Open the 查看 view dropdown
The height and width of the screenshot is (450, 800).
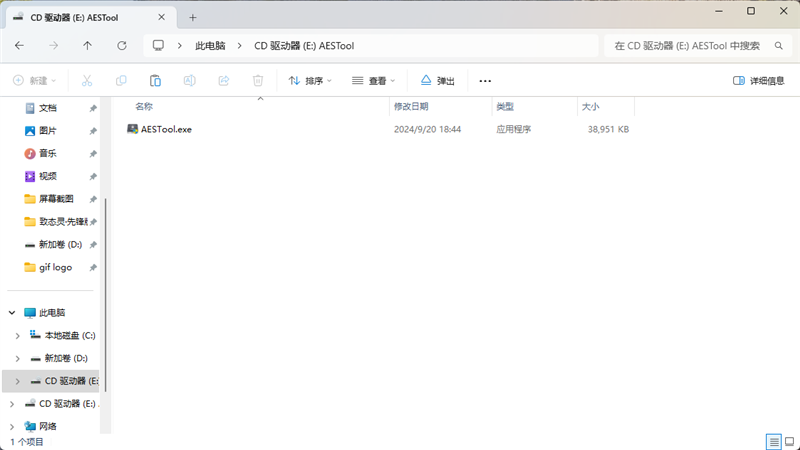(x=373, y=81)
